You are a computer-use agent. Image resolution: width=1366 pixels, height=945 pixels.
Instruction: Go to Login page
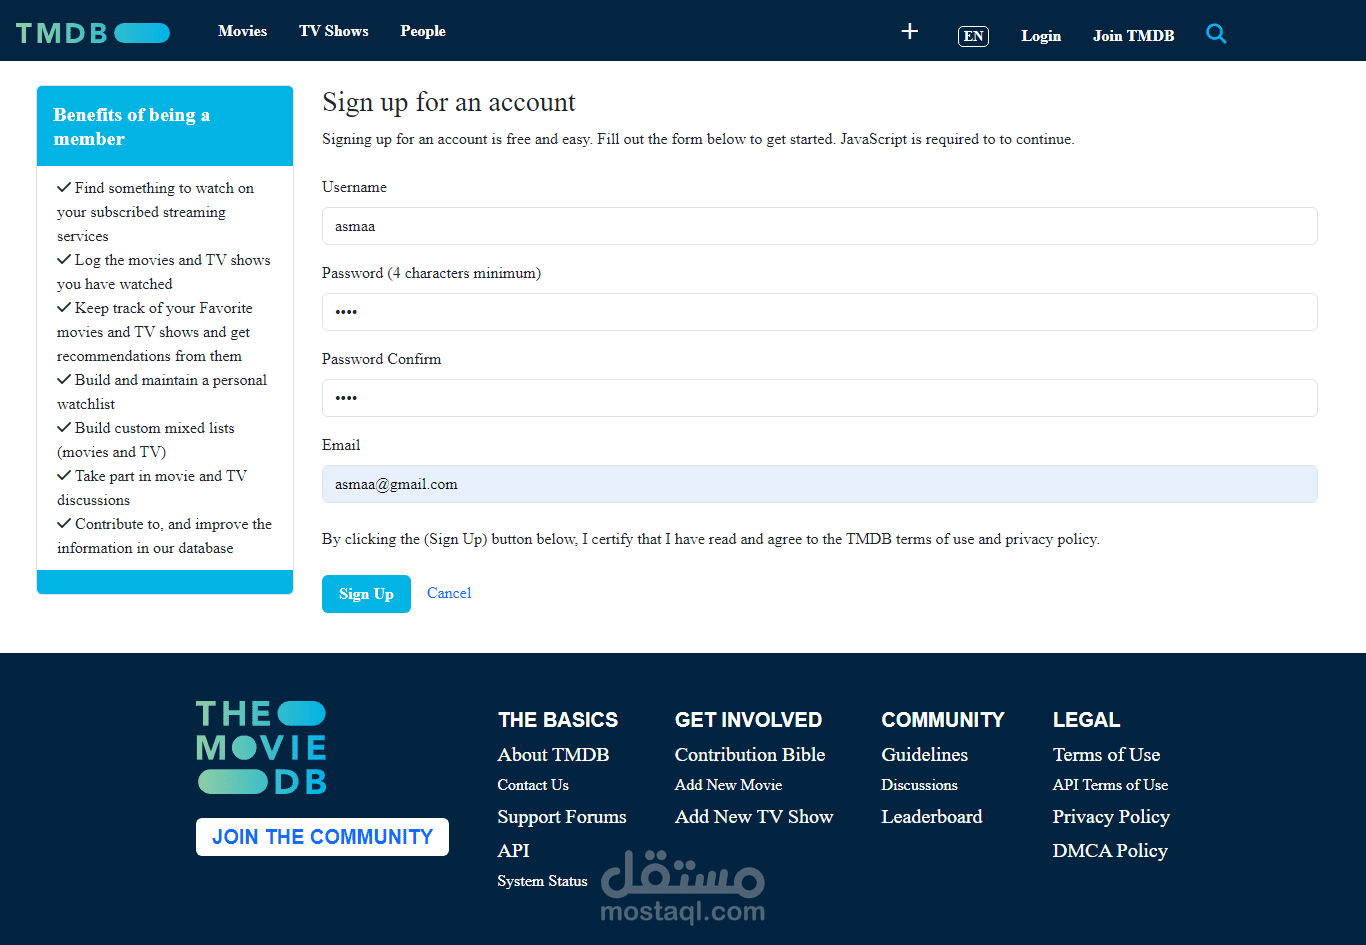point(1041,36)
